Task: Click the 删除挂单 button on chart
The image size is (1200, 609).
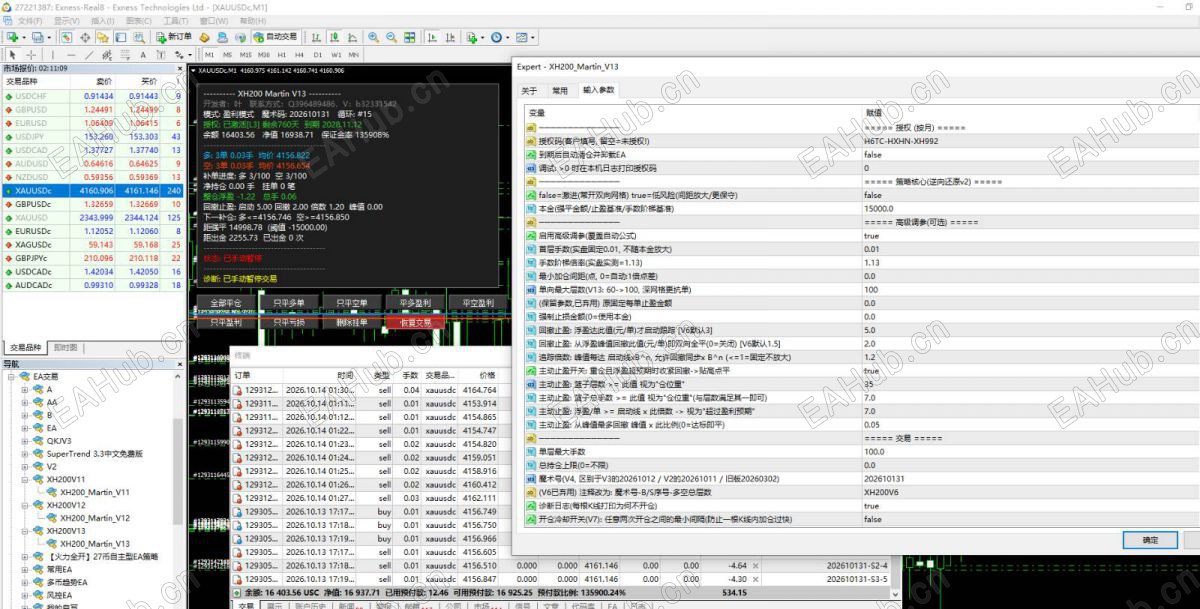Action: pos(352,322)
